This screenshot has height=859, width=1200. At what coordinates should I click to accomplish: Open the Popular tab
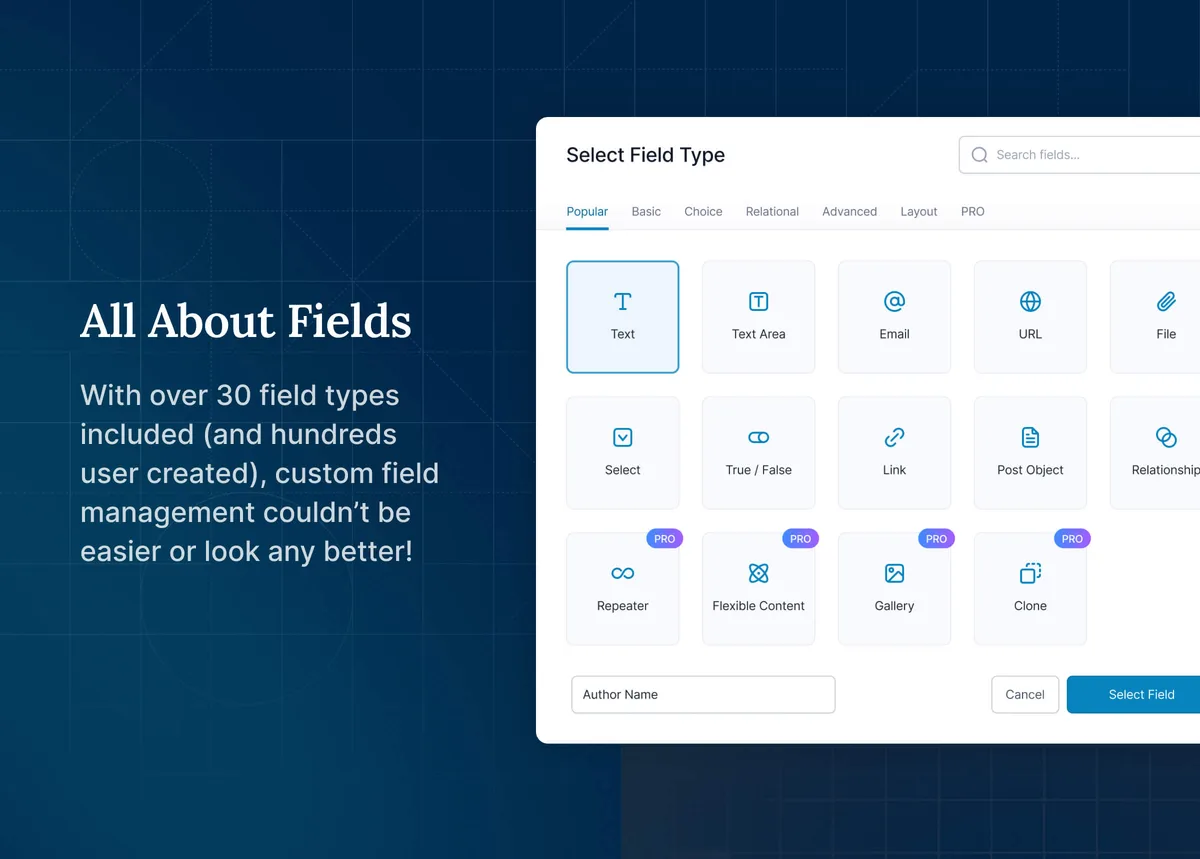587,212
